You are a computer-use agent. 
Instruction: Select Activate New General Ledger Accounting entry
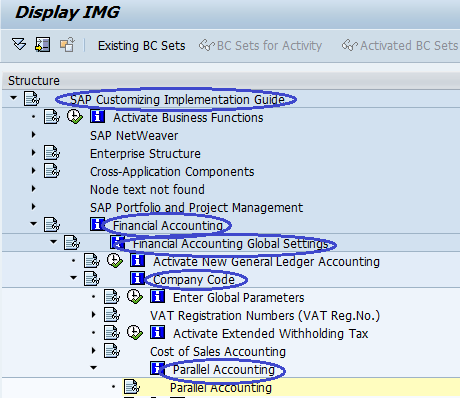[266, 262]
